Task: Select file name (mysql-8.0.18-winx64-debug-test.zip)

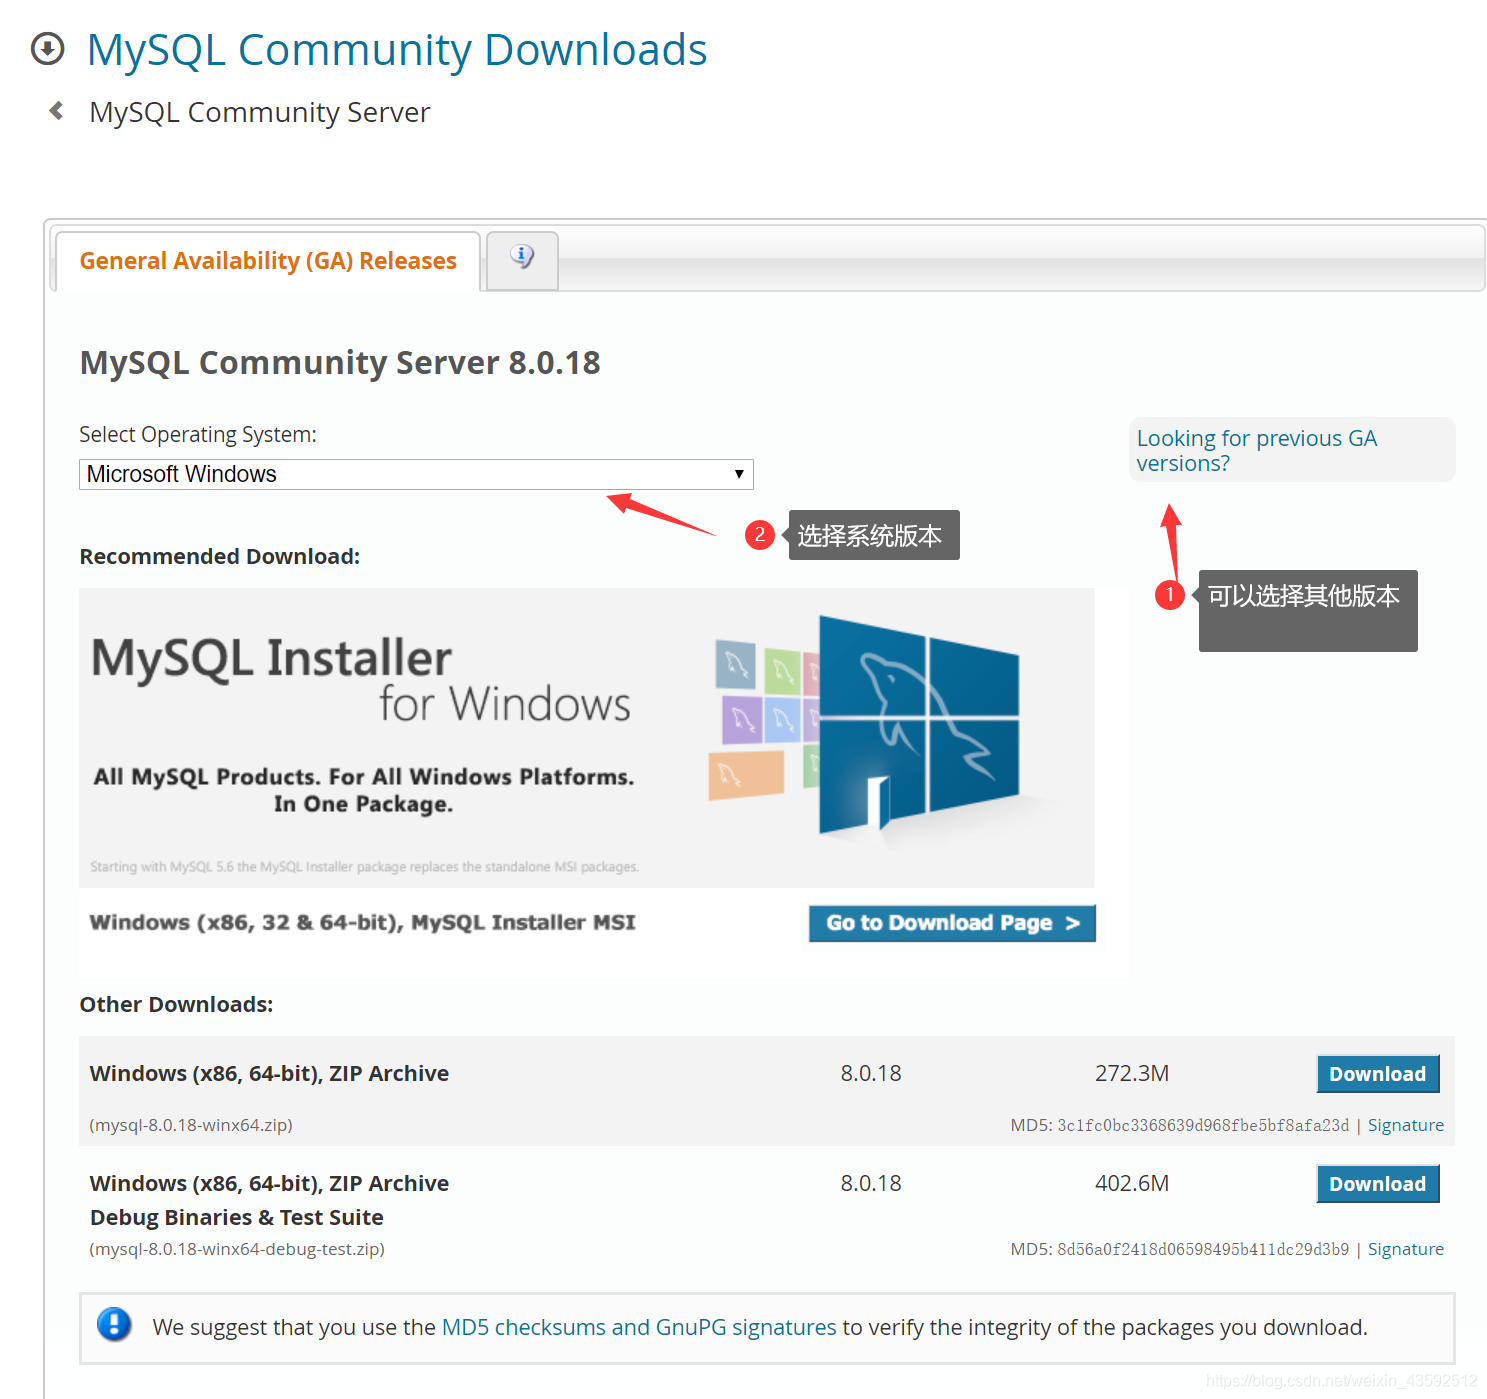Action: tap(237, 1249)
